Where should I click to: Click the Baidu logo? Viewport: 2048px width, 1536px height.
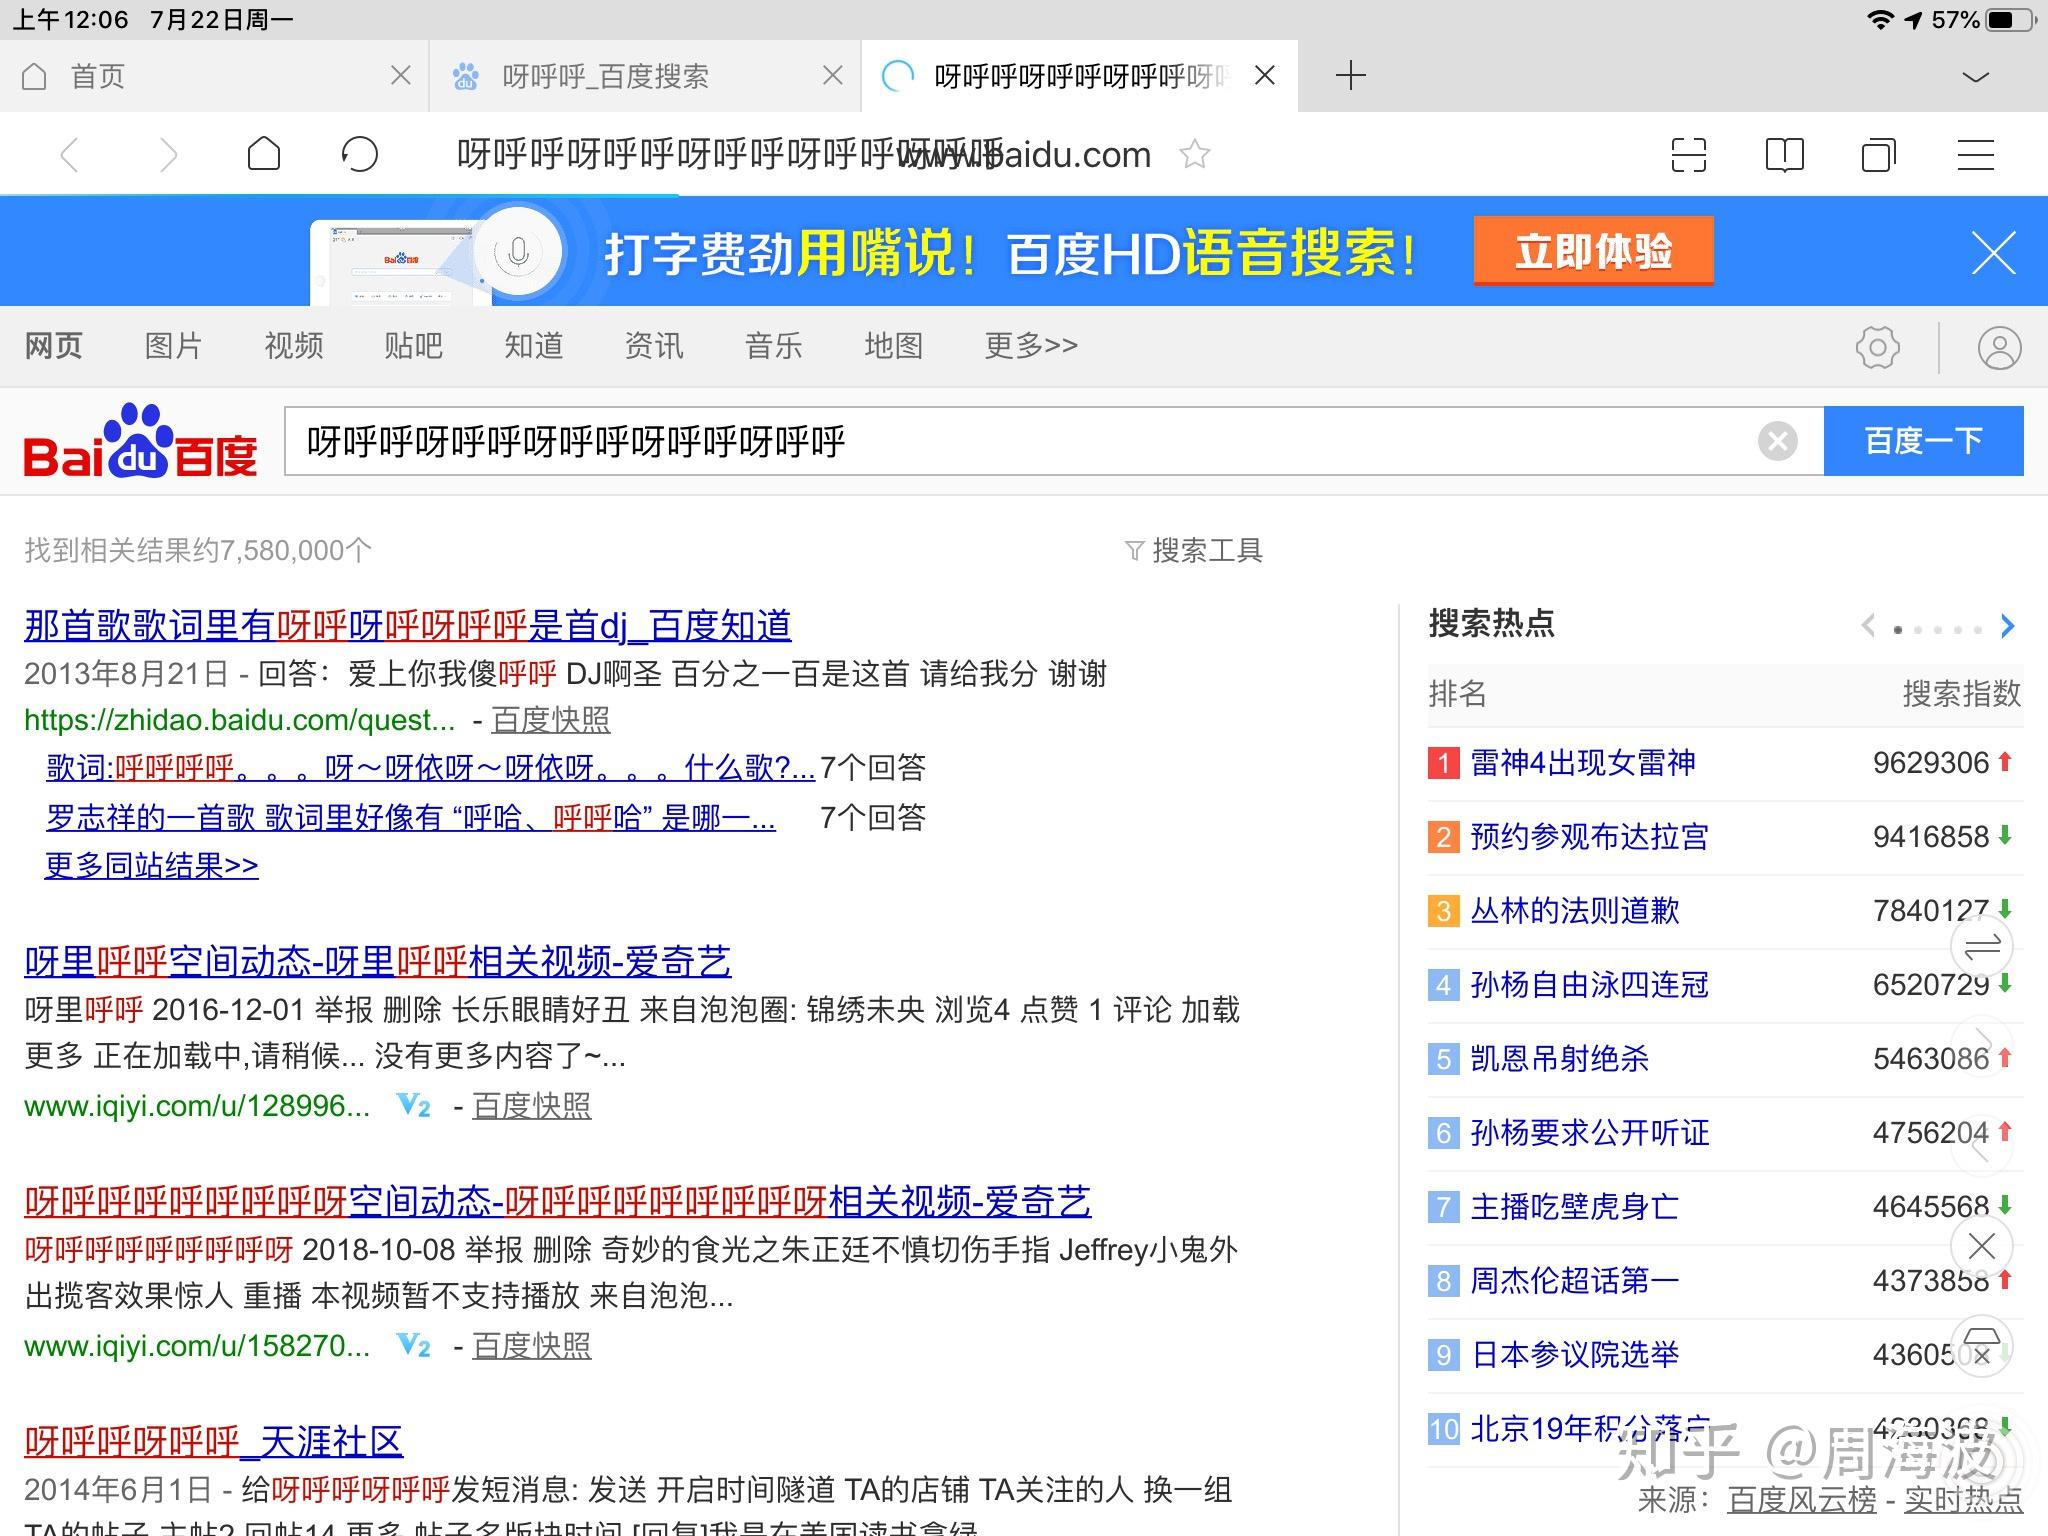[x=140, y=441]
